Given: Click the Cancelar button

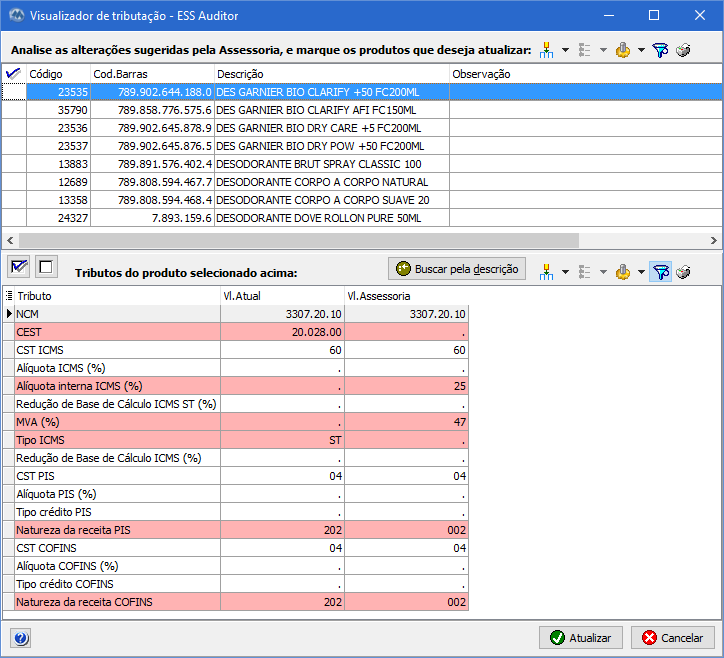Looking at the screenshot, I should (x=672, y=638).
